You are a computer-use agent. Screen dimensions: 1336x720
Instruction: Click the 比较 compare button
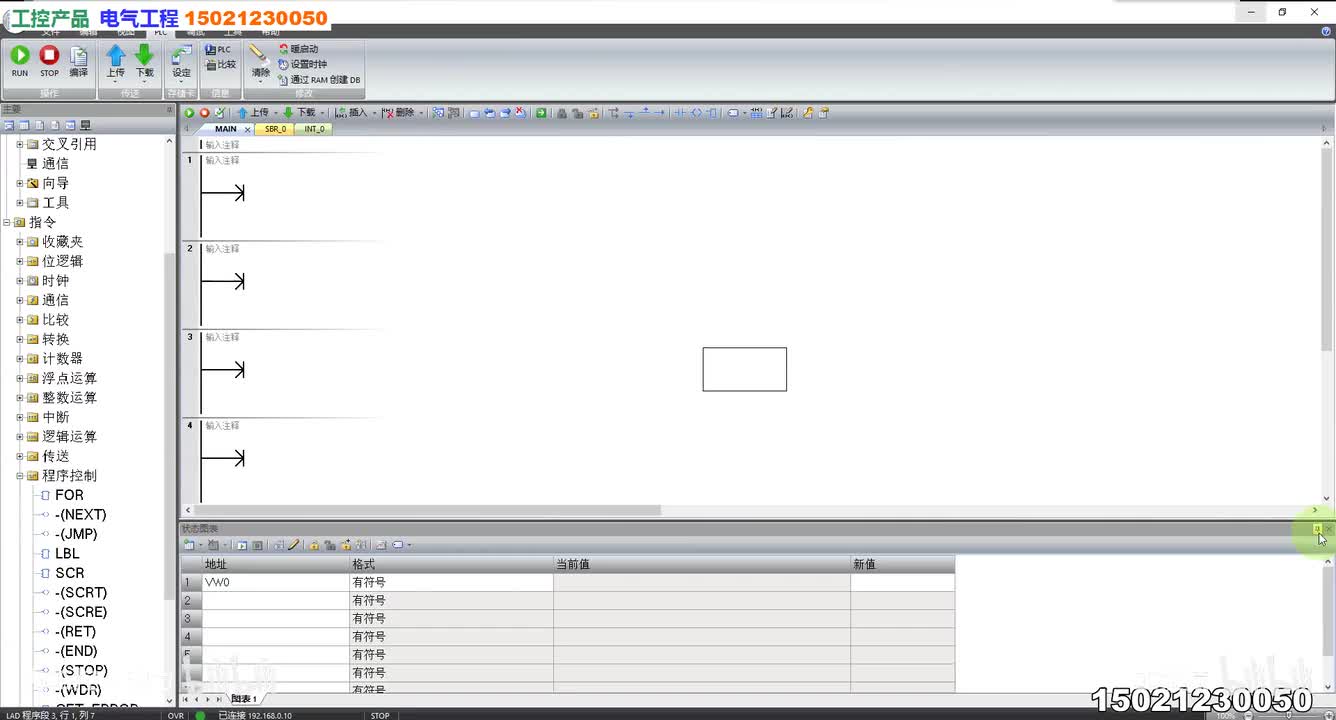(220, 65)
